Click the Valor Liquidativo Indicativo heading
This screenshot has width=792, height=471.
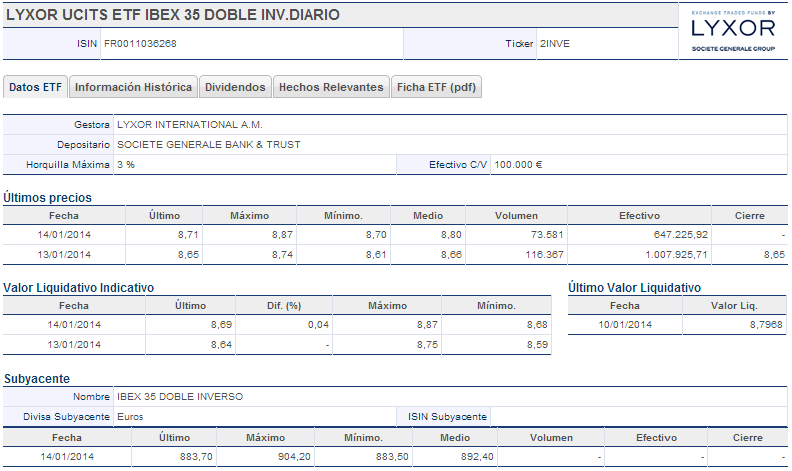(x=79, y=288)
